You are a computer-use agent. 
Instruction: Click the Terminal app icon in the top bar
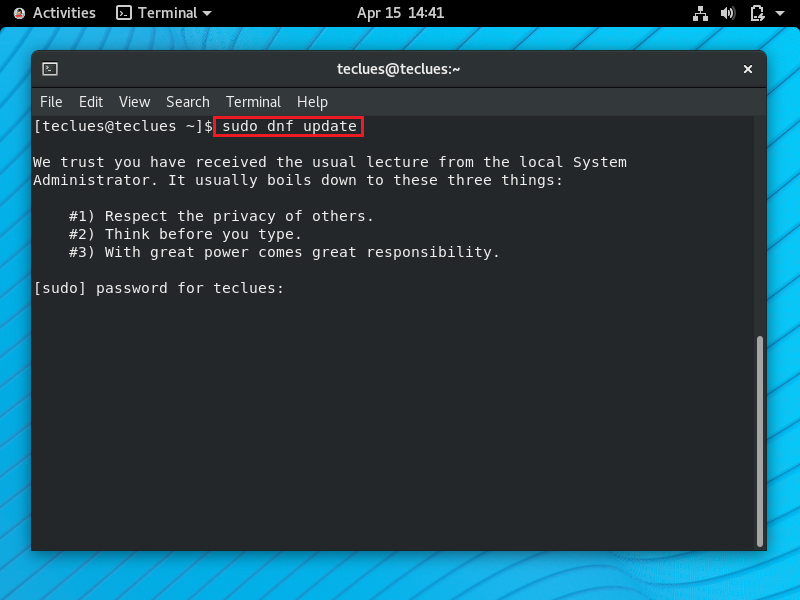tap(121, 13)
